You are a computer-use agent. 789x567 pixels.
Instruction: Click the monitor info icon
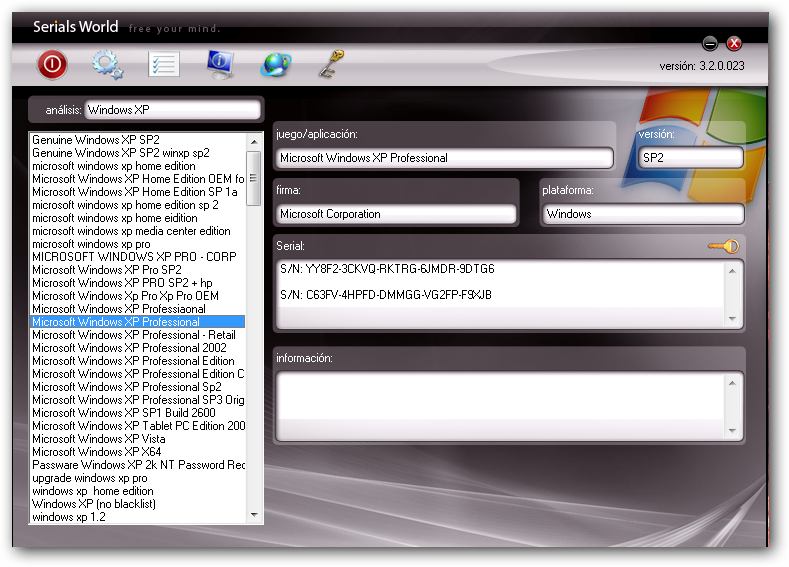pos(219,64)
